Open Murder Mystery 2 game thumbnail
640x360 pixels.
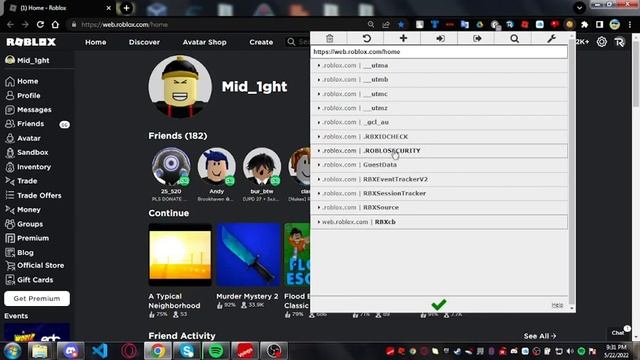coord(248,255)
